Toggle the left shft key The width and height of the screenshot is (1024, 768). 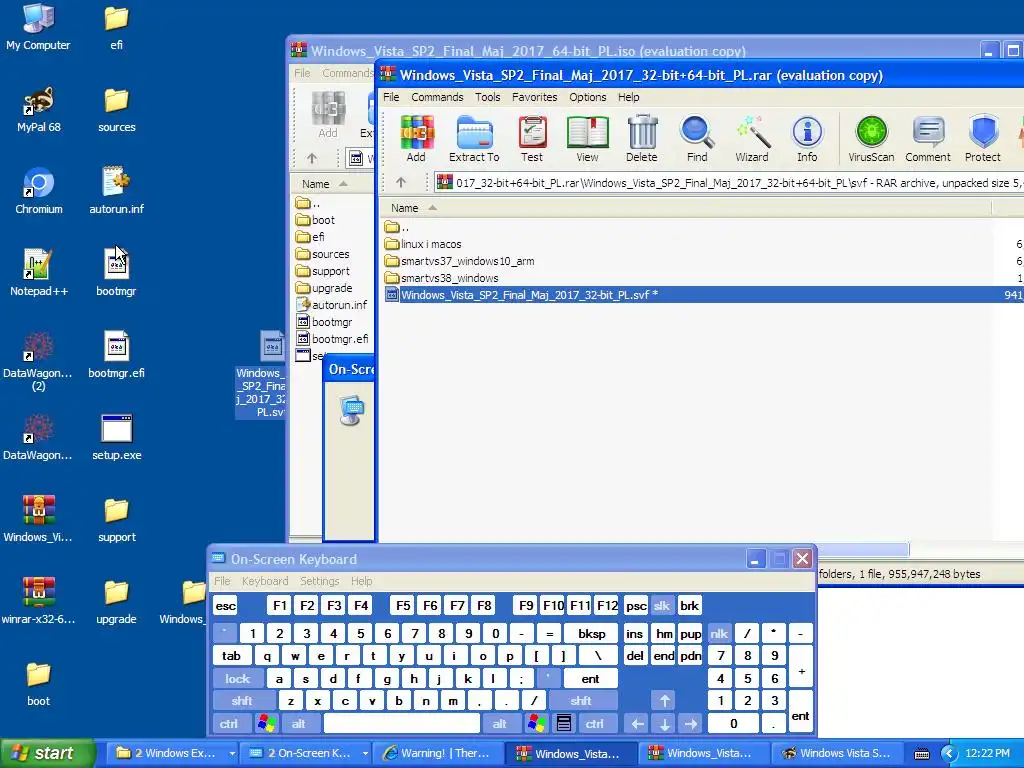tap(242, 701)
